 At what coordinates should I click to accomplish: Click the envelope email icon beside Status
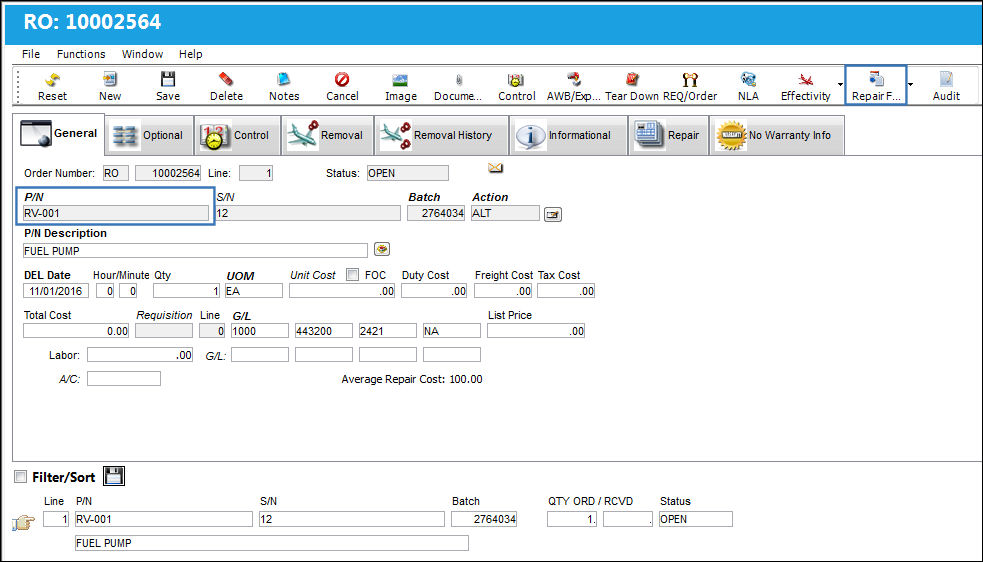495,168
